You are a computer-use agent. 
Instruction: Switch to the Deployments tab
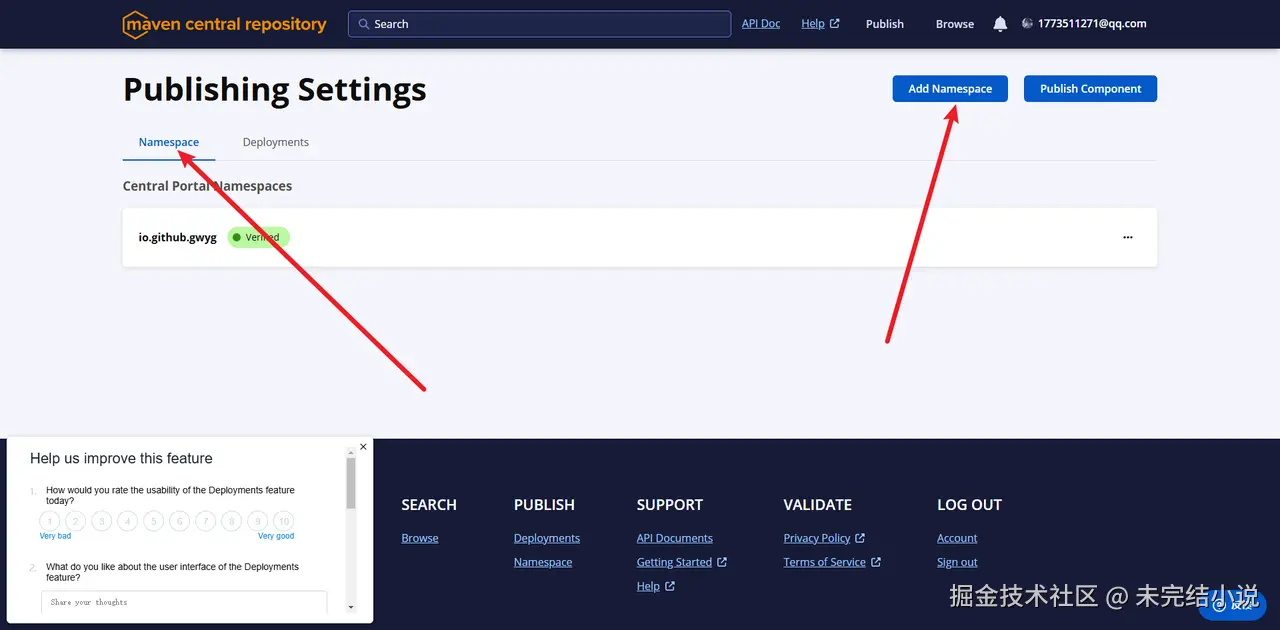click(x=276, y=142)
